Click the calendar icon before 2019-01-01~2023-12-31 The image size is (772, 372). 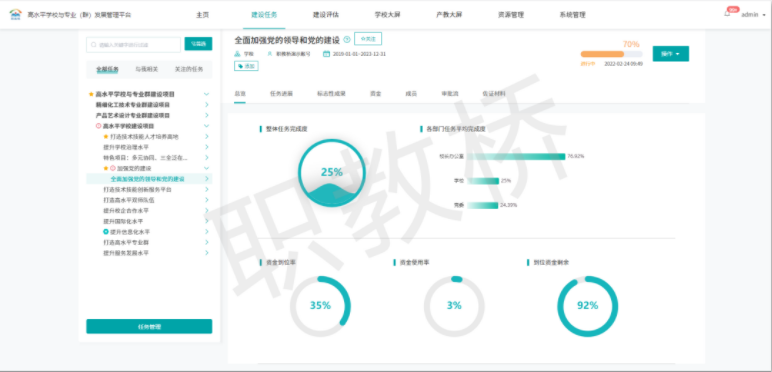coord(326,54)
